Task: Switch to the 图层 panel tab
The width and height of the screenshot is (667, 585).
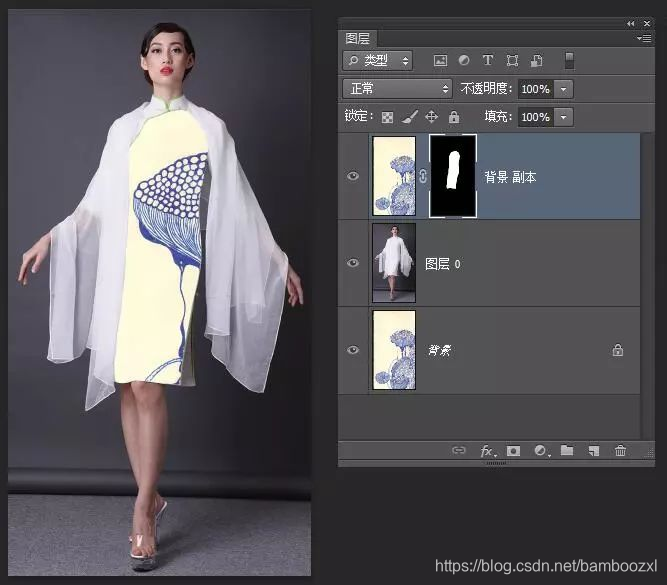Action: 357,38
